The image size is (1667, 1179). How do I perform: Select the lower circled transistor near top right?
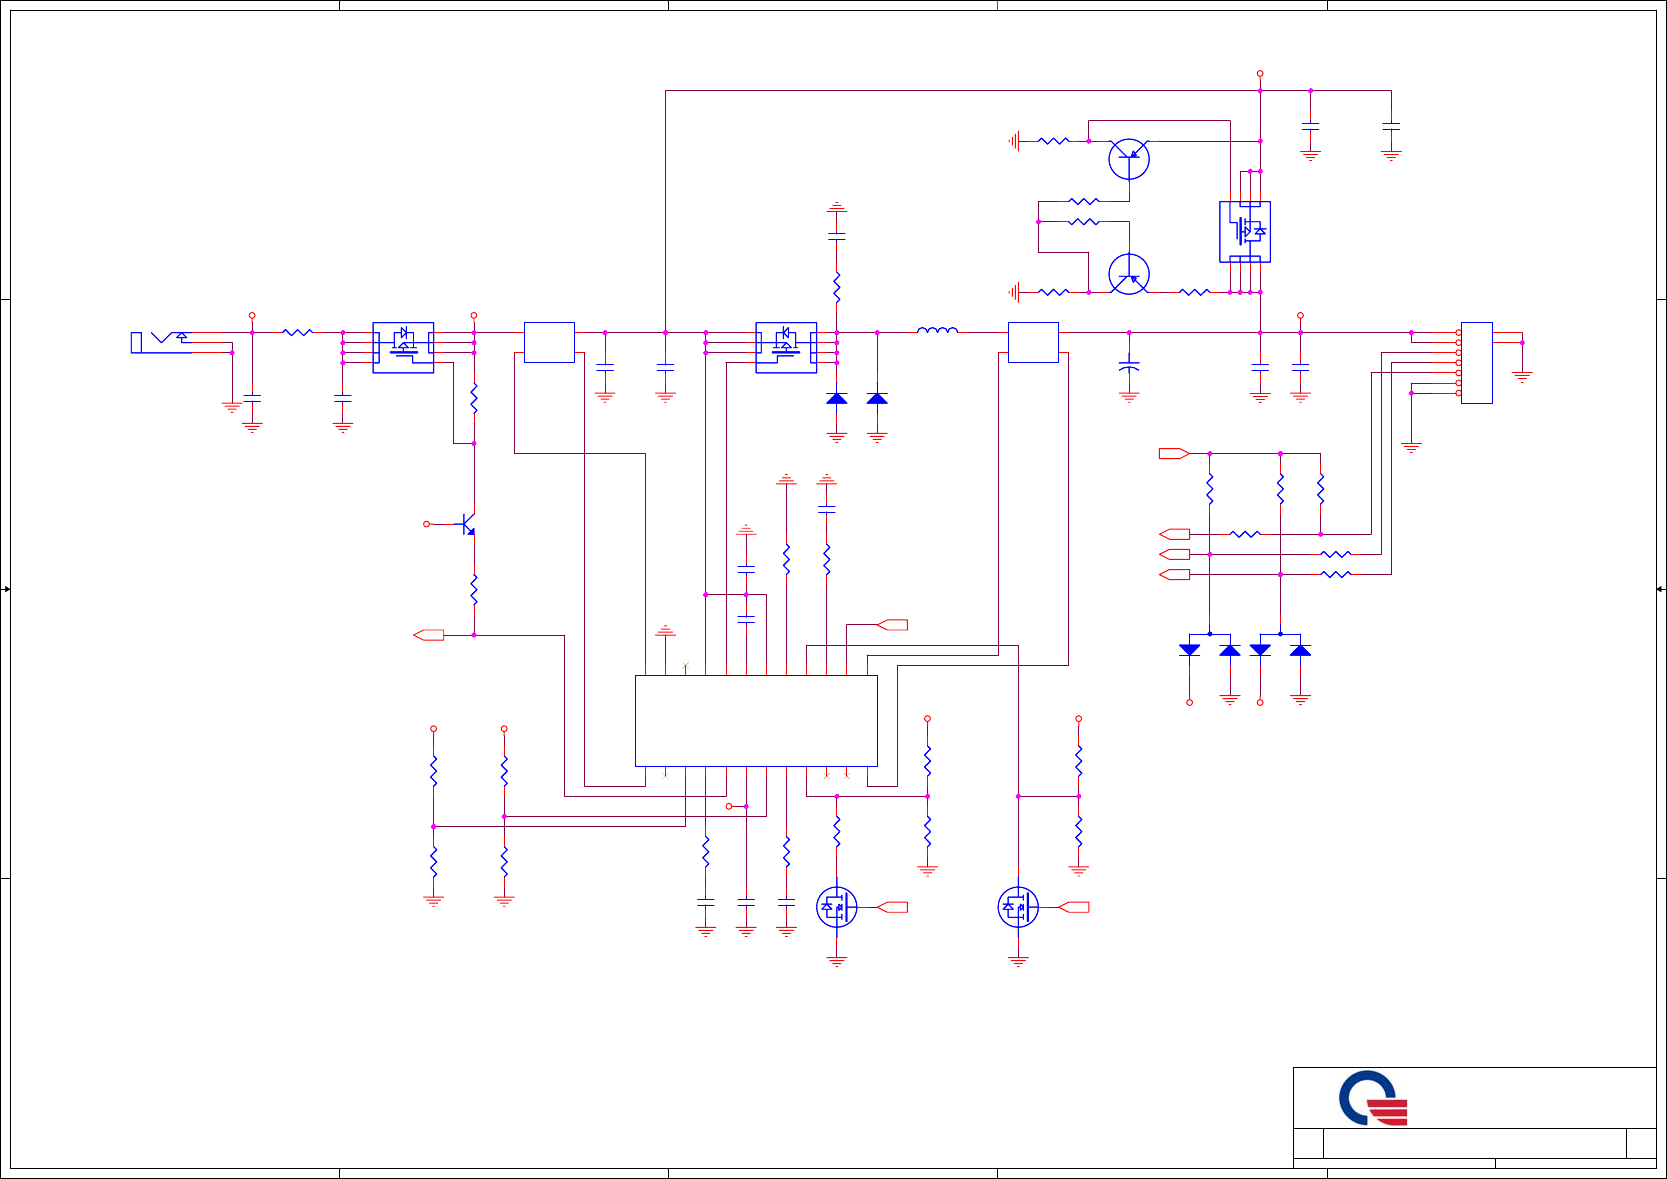coord(1129,274)
